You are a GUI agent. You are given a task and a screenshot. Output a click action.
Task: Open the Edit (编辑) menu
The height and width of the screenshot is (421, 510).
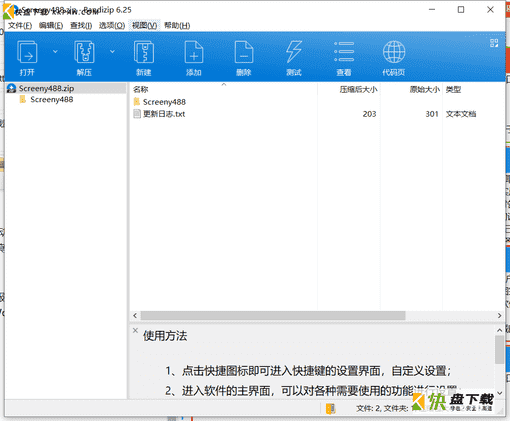[51, 26]
